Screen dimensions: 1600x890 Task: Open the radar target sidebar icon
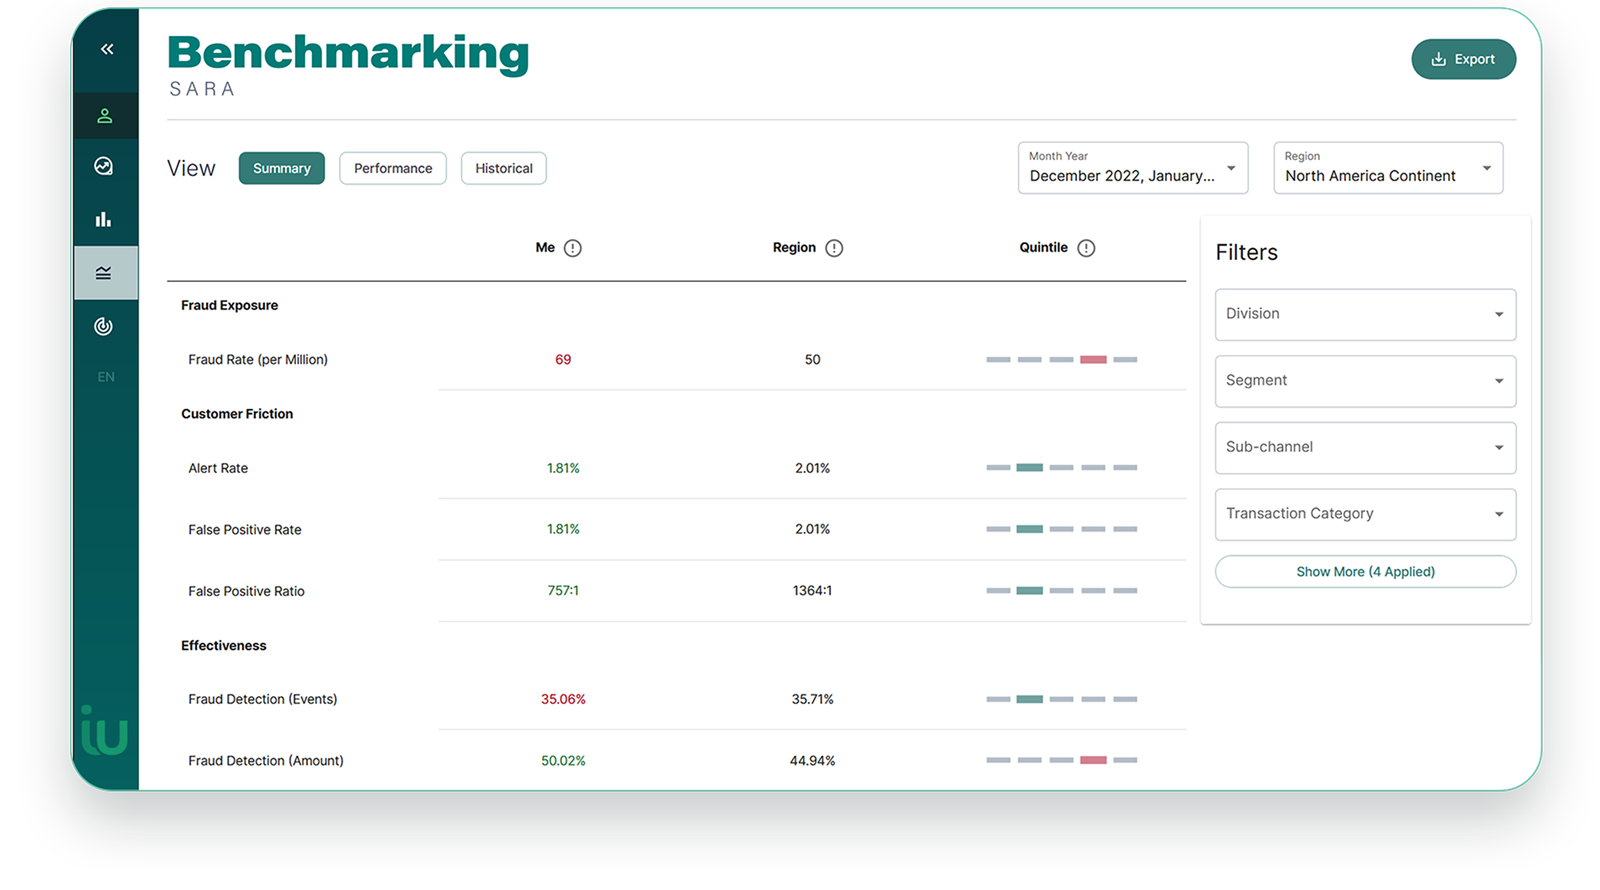click(104, 326)
